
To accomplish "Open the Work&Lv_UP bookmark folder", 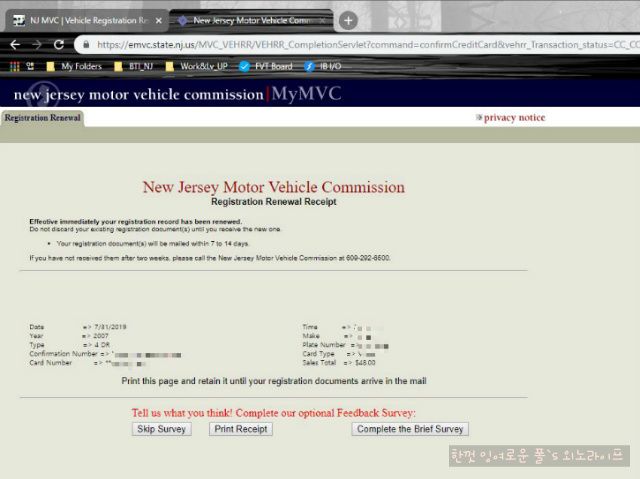I will [x=197, y=66].
